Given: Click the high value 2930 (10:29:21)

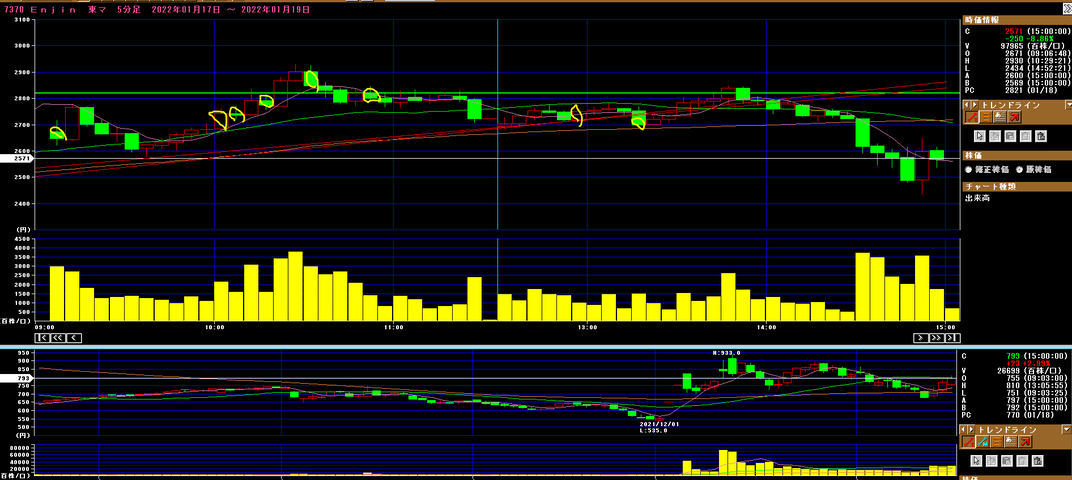Looking at the screenshot, I should [1038, 61].
